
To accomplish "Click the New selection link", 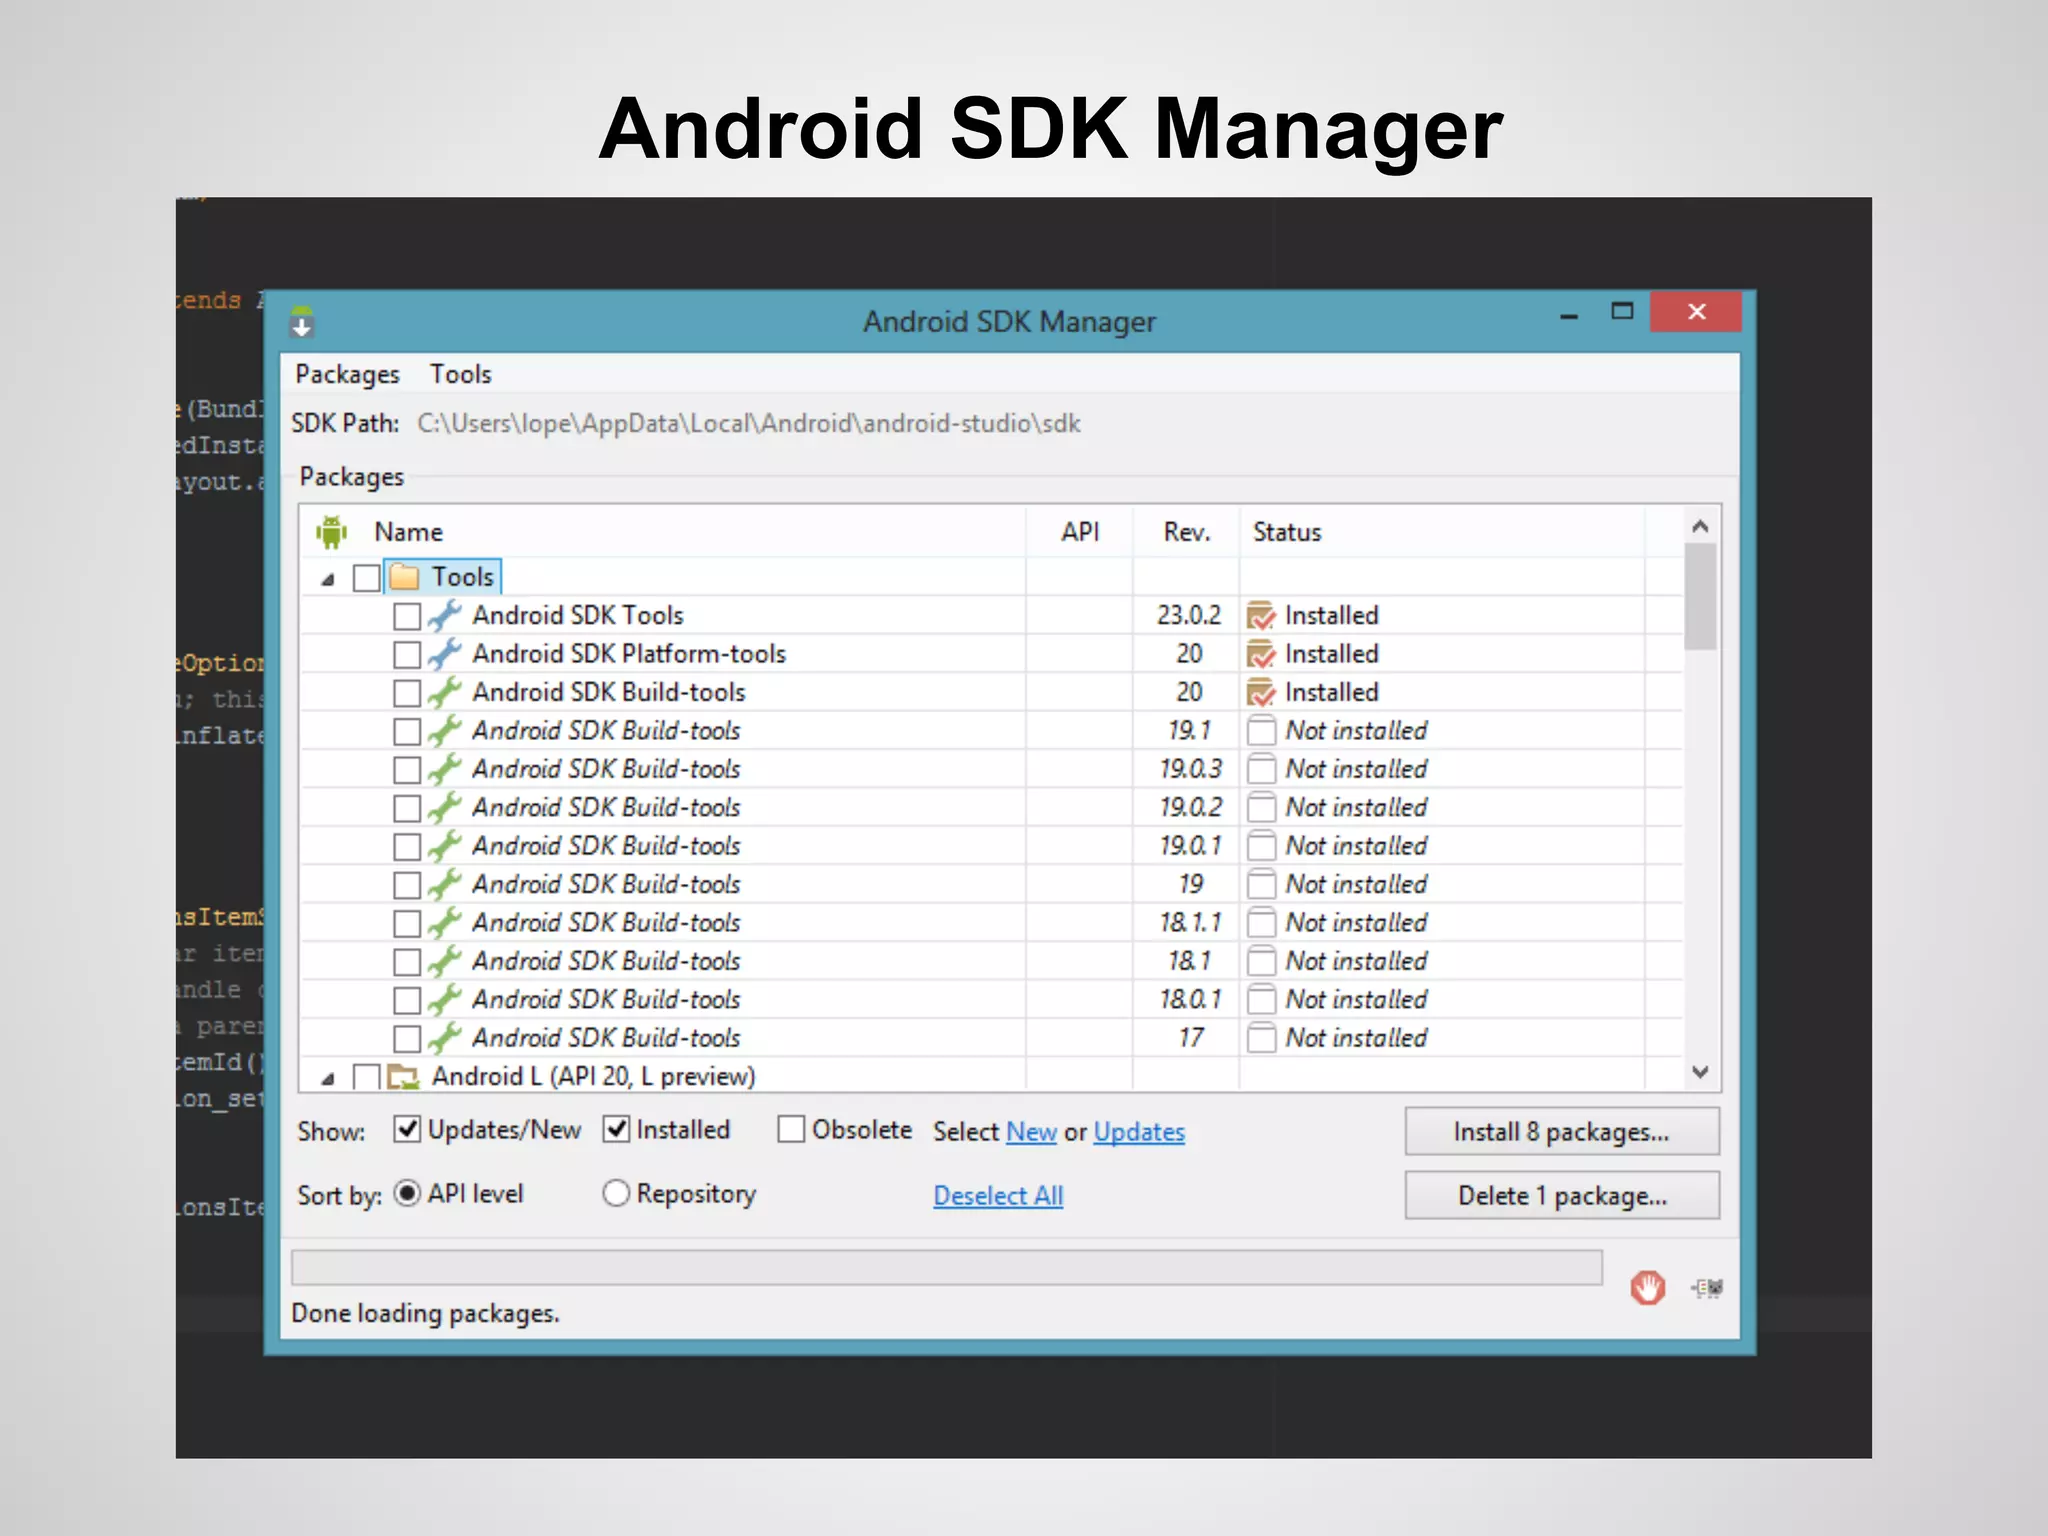I will (x=1031, y=1132).
